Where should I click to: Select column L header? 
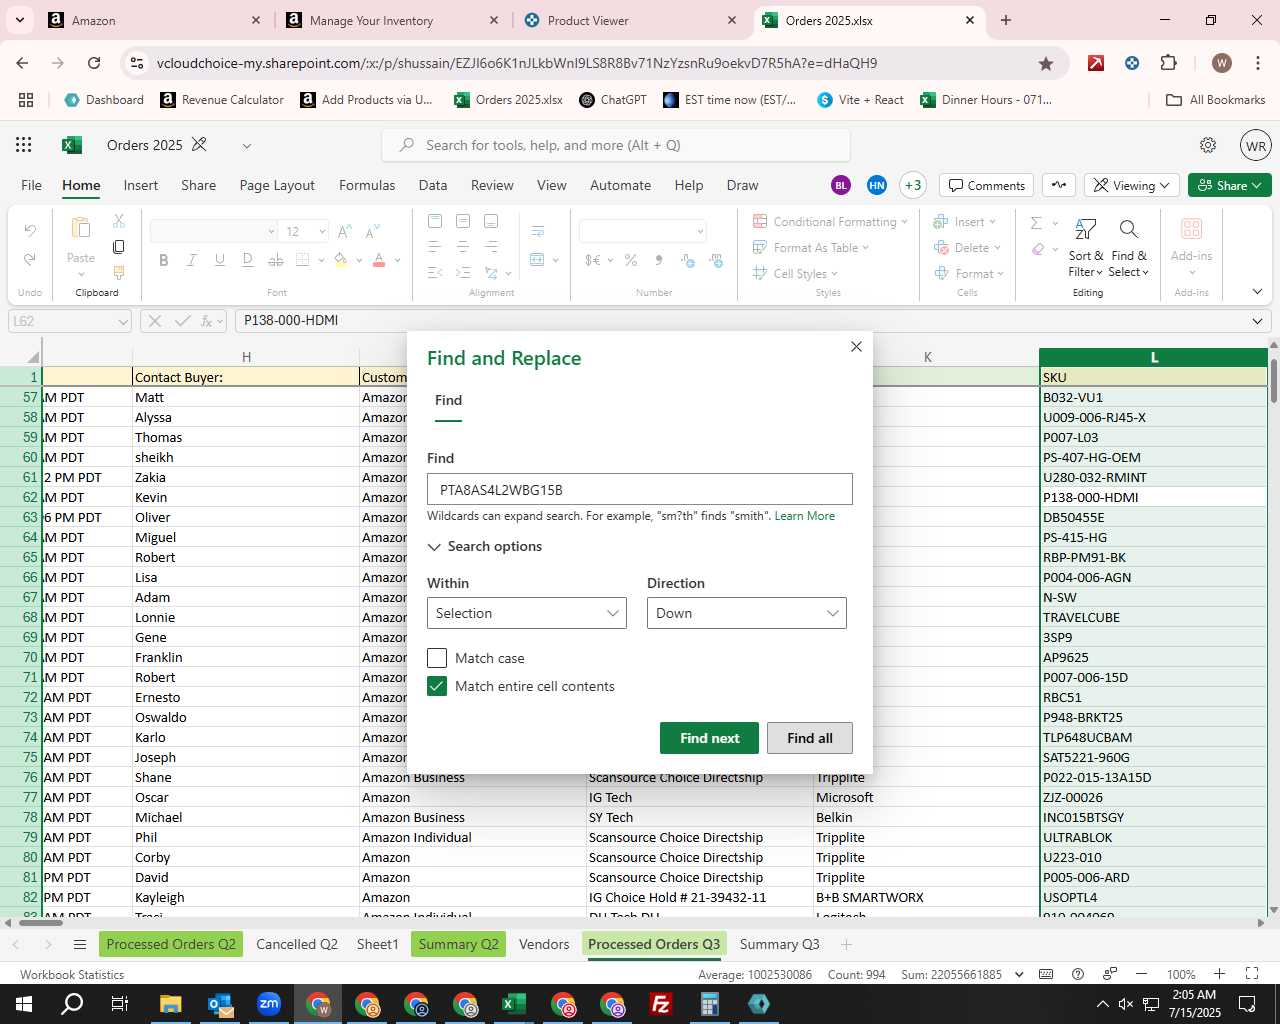click(x=1154, y=357)
